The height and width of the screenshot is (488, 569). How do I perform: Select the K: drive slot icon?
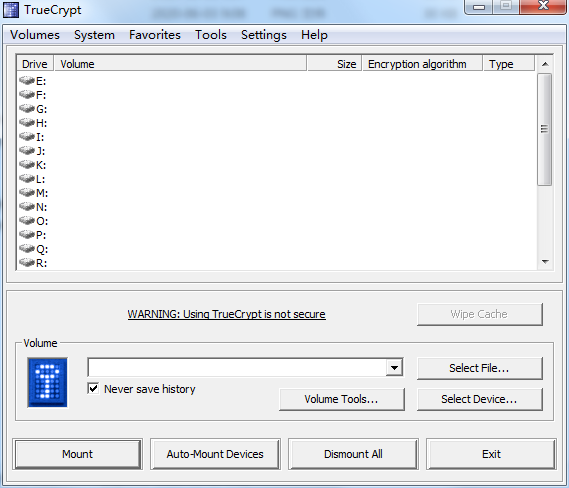click(27, 165)
